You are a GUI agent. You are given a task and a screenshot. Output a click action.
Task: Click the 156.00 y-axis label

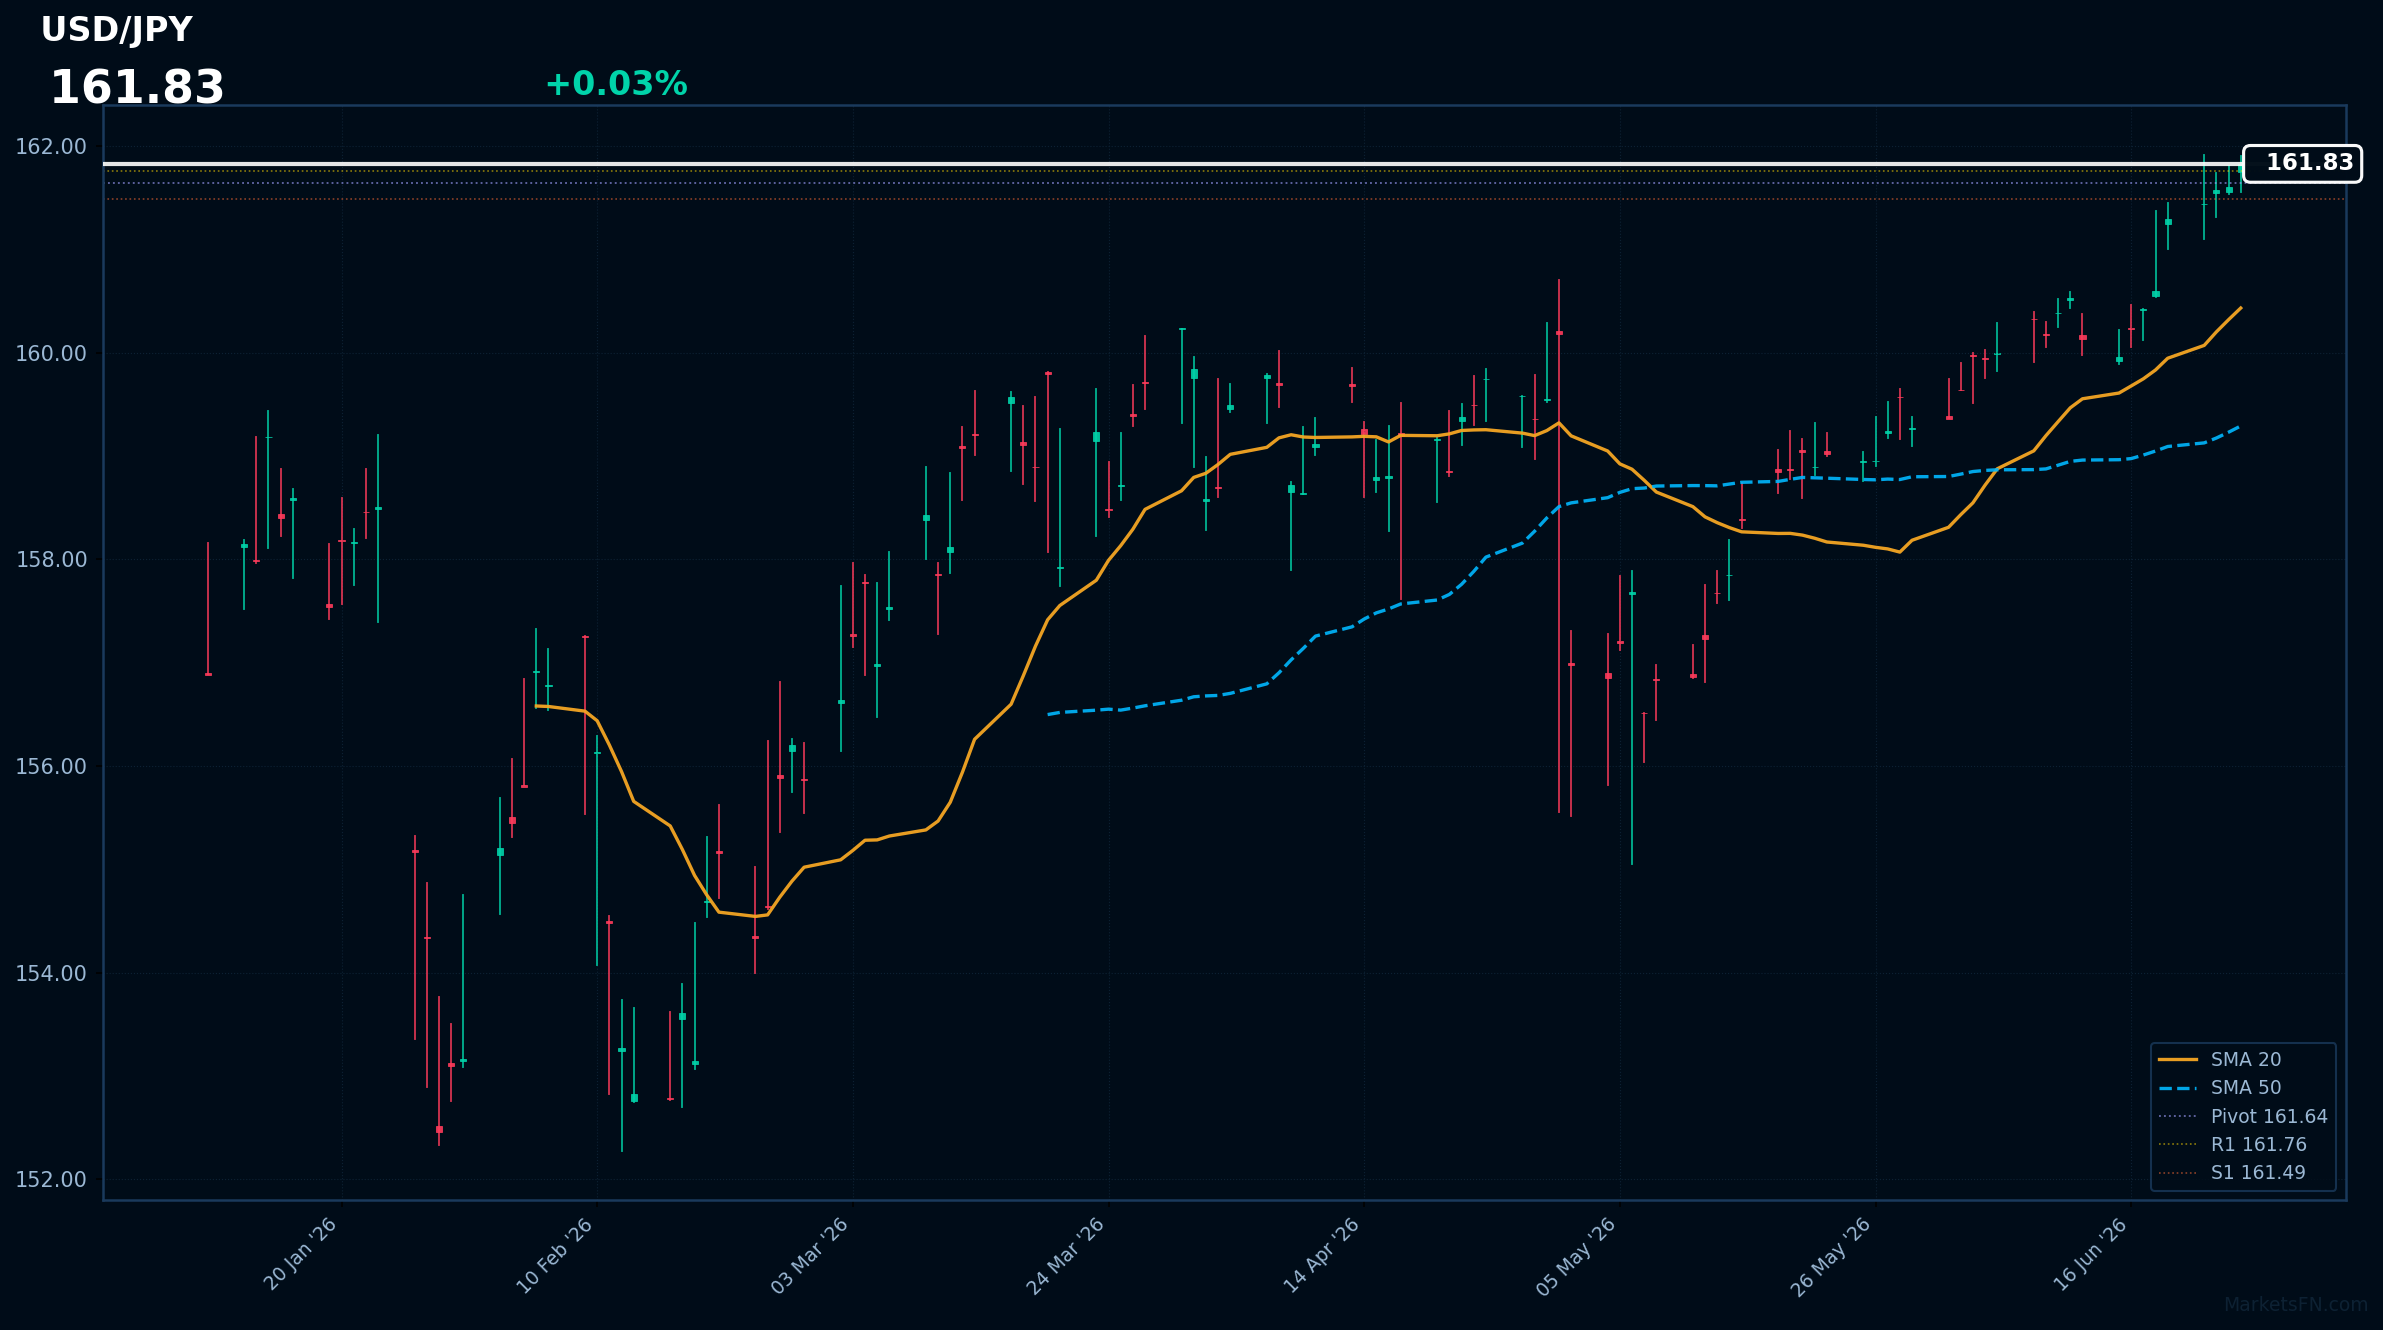point(51,767)
